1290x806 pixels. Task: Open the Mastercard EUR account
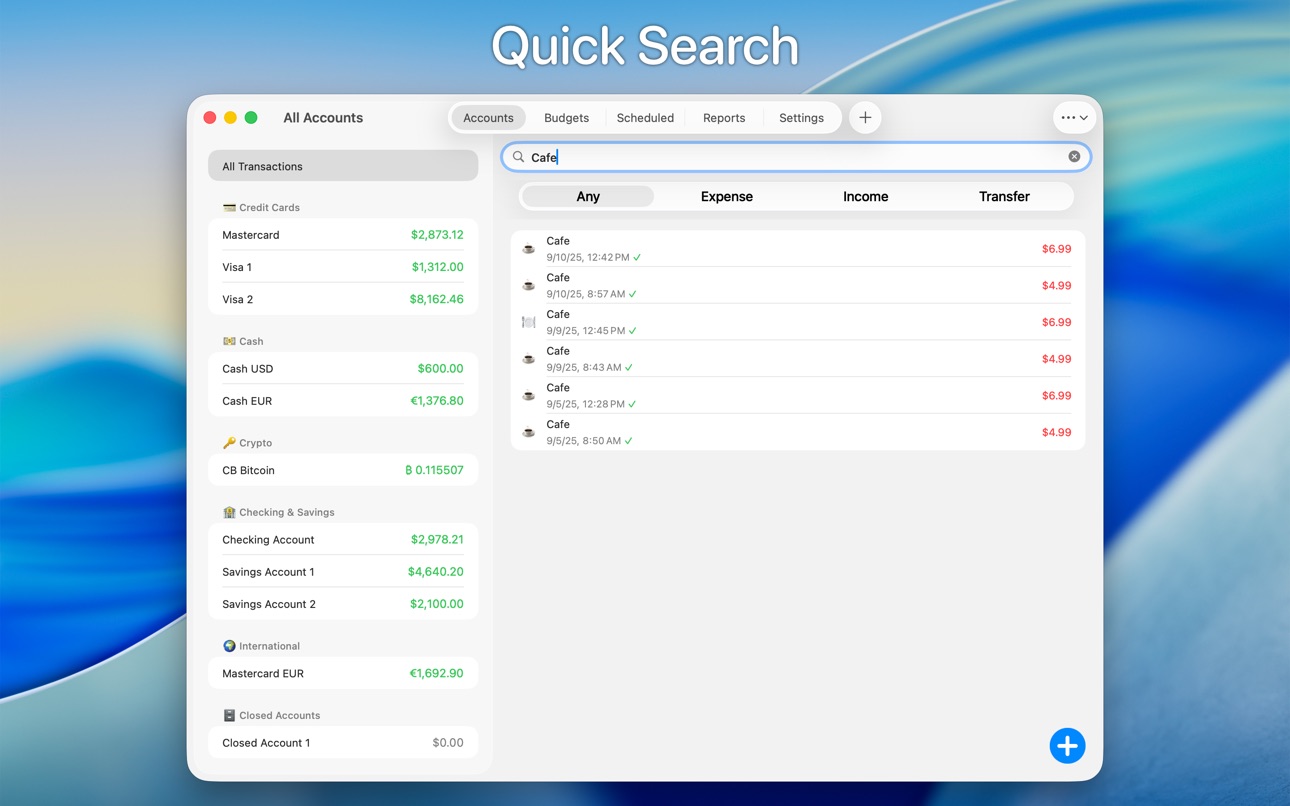click(343, 674)
